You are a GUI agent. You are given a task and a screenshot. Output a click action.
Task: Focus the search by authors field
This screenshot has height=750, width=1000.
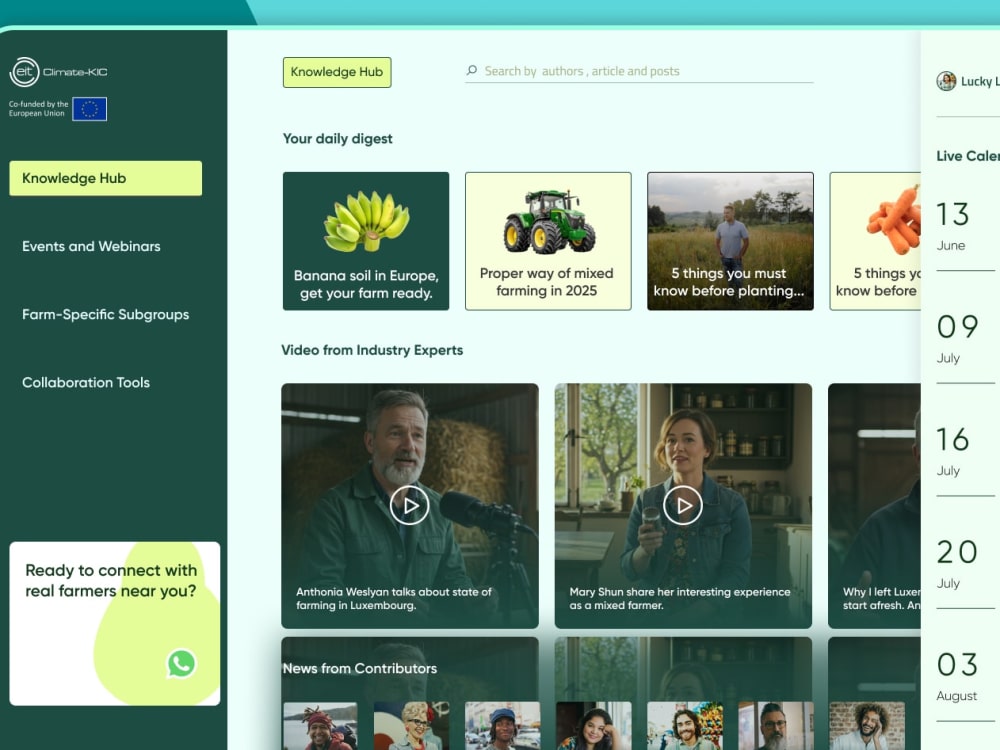point(639,71)
